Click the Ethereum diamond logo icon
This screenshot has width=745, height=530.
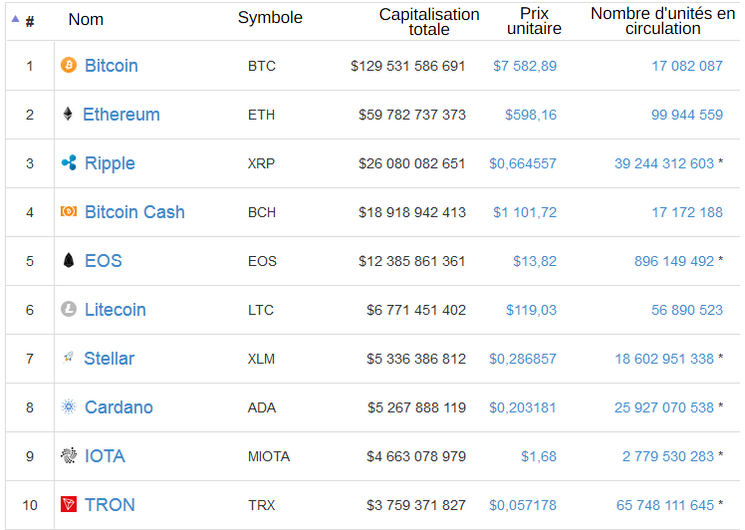click(68, 114)
